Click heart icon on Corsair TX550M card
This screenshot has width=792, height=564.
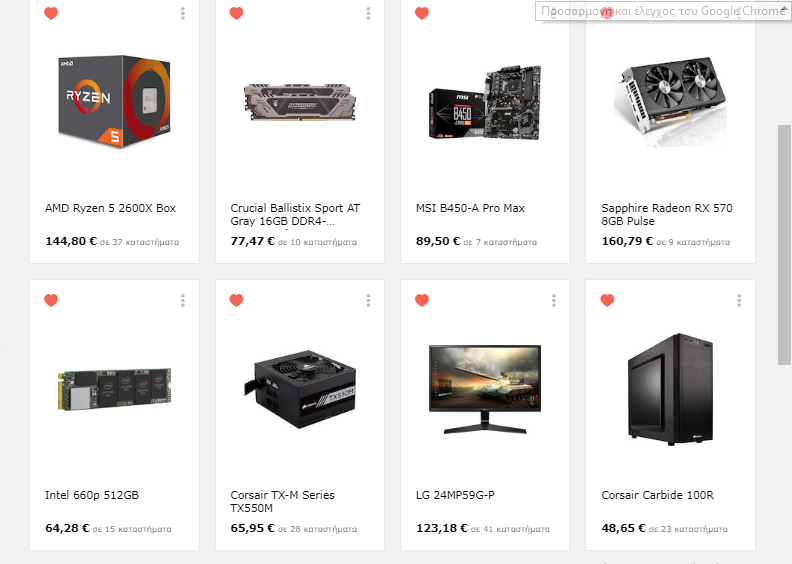(x=236, y=300)
